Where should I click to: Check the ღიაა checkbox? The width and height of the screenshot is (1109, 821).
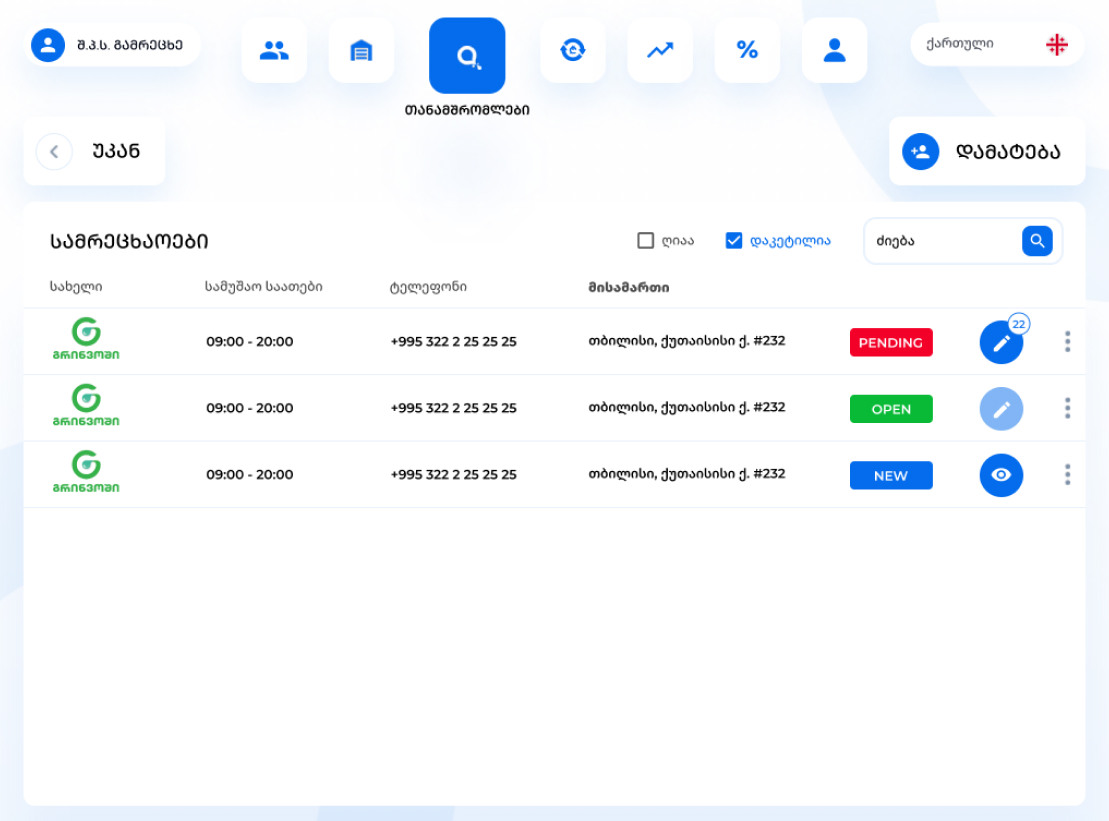click(x=646, y=241)
